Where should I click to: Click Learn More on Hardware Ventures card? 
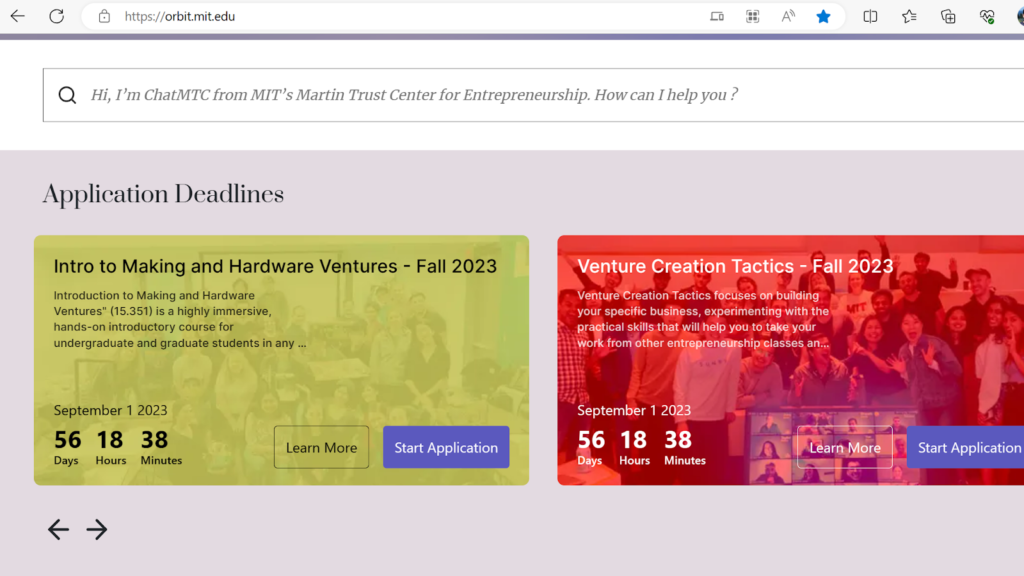tap(321, 447)
